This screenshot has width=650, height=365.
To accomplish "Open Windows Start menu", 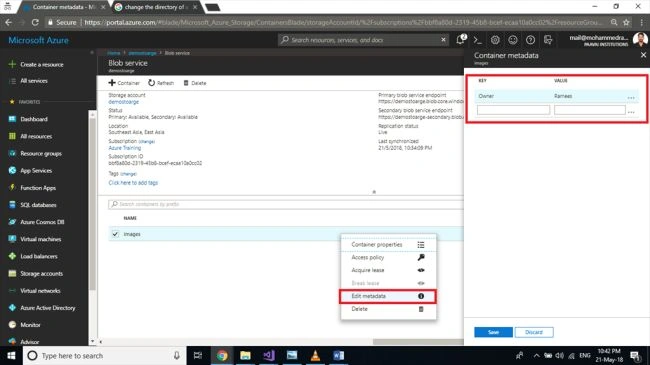I will click(x=11, y=355).
